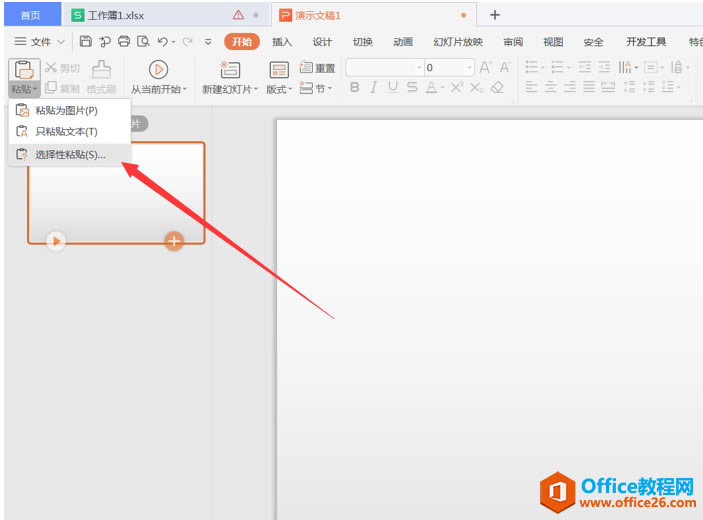This screenshot has width=703, height=520.
Task: Open the 文件 (File) menu
Action: (39, 42)
